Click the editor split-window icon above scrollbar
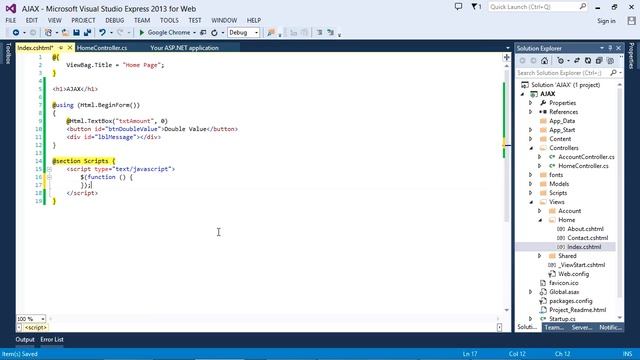640x360 pixels. pyautogui.click(x=507, y=58)
